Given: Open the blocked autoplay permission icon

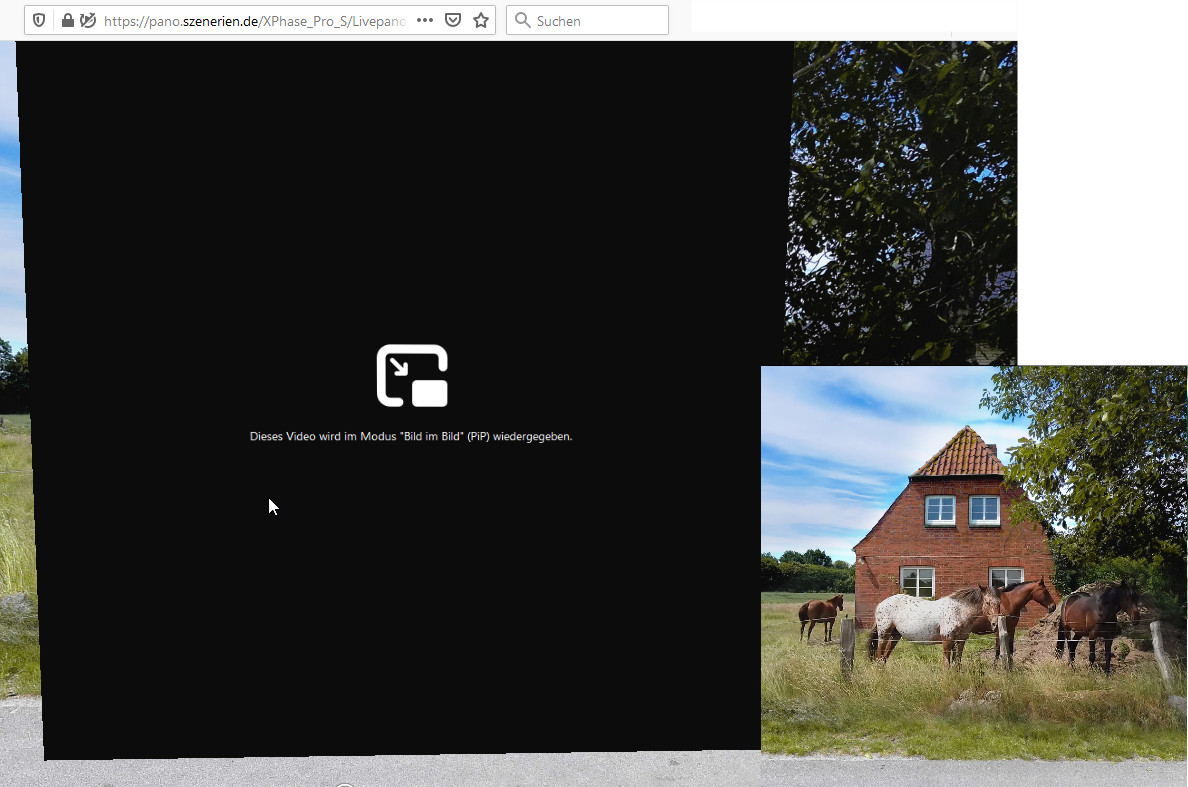Looking at the screenshot, I should point(88,20).
